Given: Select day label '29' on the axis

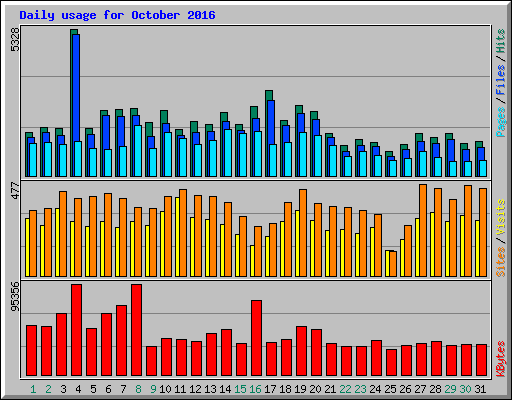Looking at the screenshot, I should (x=450, y=389).
